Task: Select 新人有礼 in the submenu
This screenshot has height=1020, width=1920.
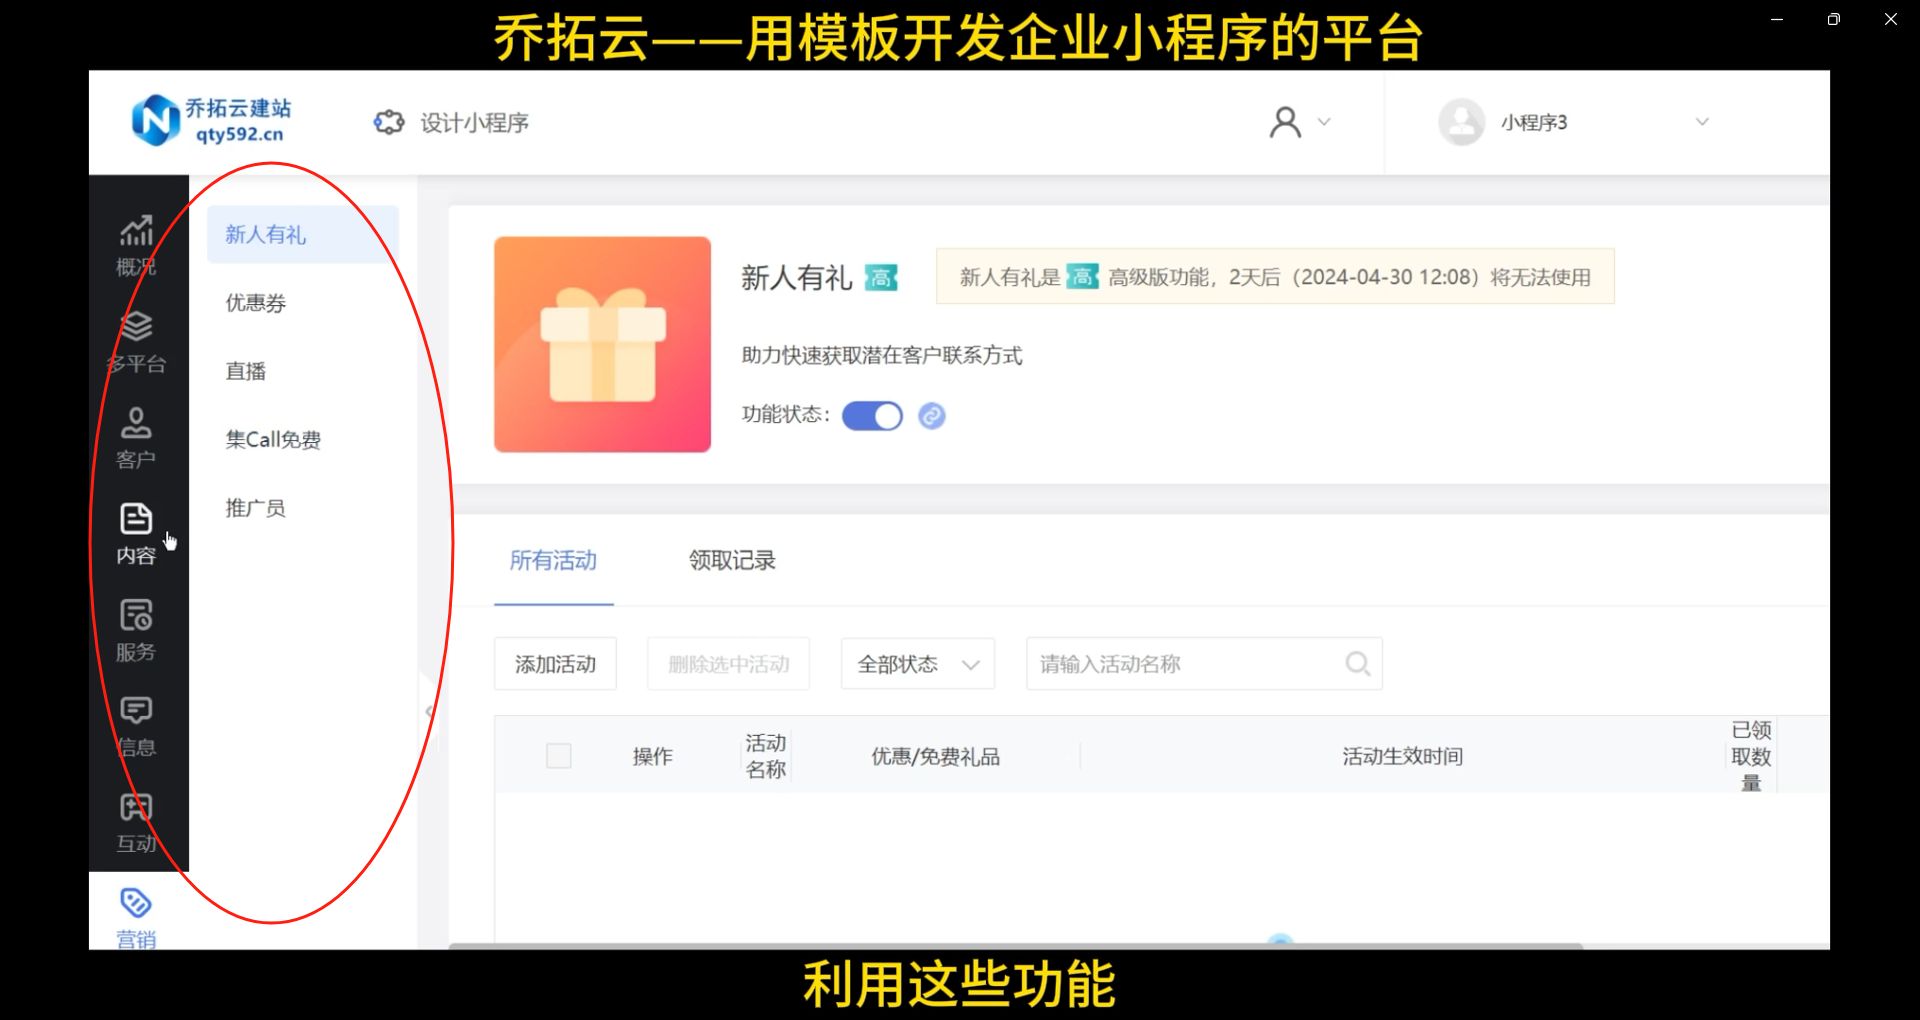Action: coord(303,234)
